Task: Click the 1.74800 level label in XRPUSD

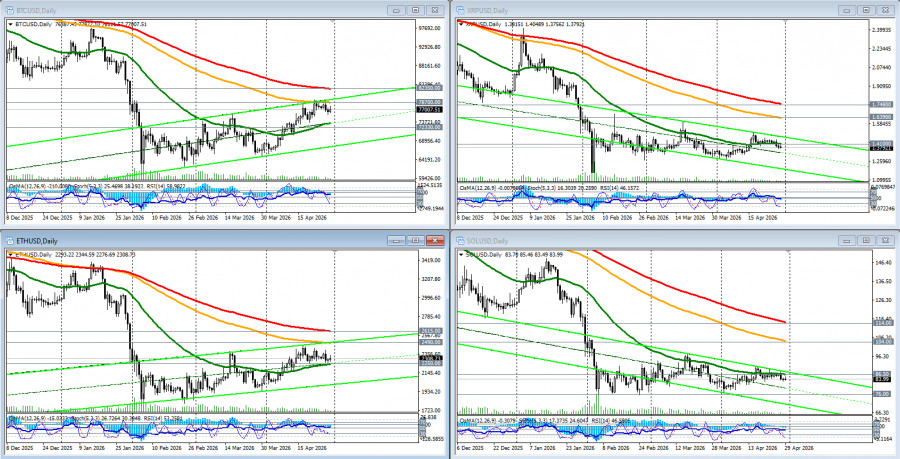Action: (881, 104)
